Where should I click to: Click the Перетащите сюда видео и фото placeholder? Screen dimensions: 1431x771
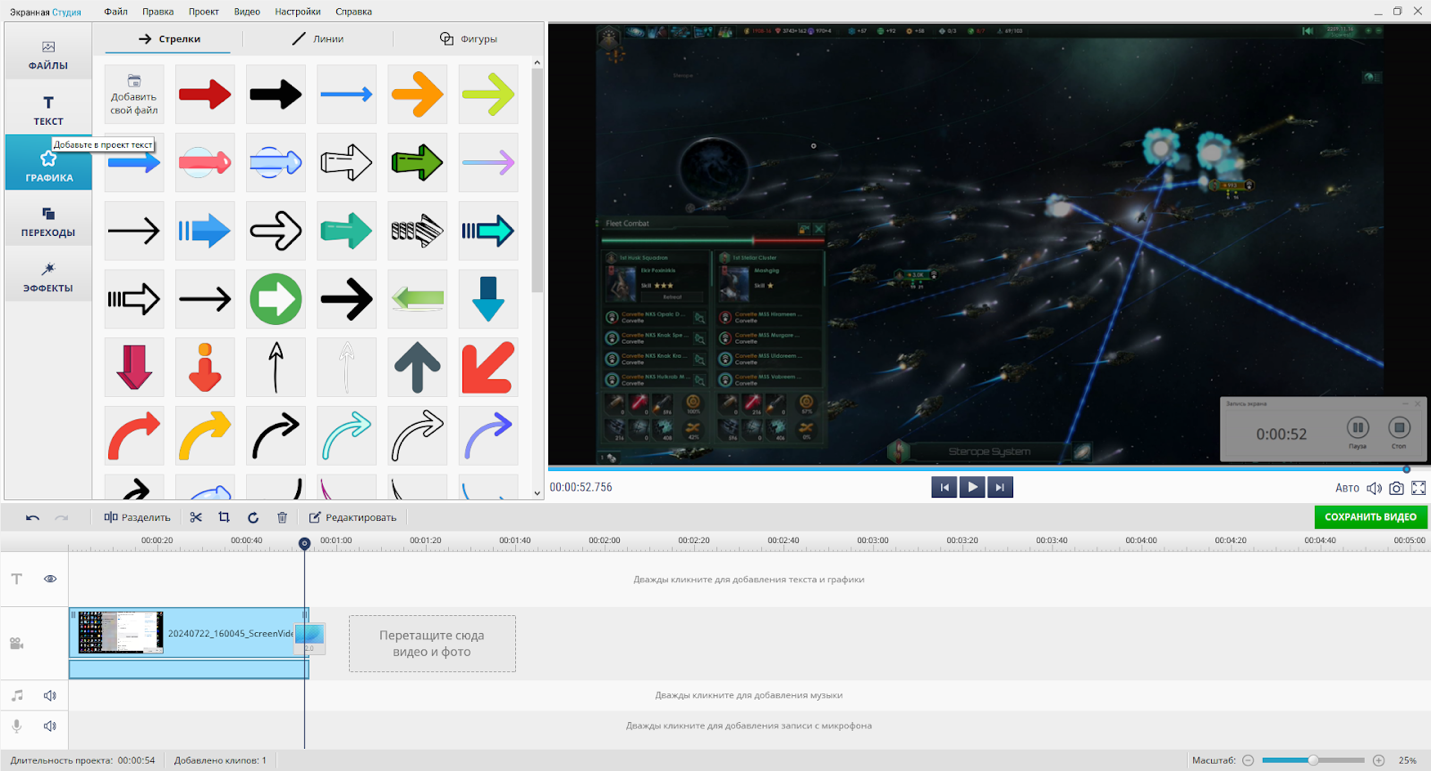[x=432, y=643]
